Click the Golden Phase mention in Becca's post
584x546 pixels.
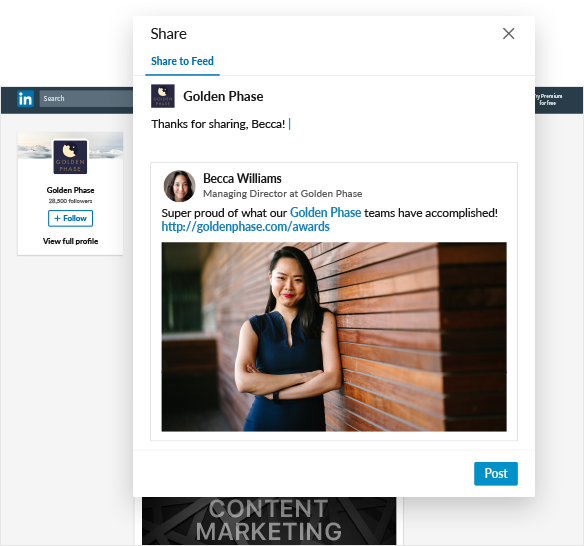coord(326,213)
